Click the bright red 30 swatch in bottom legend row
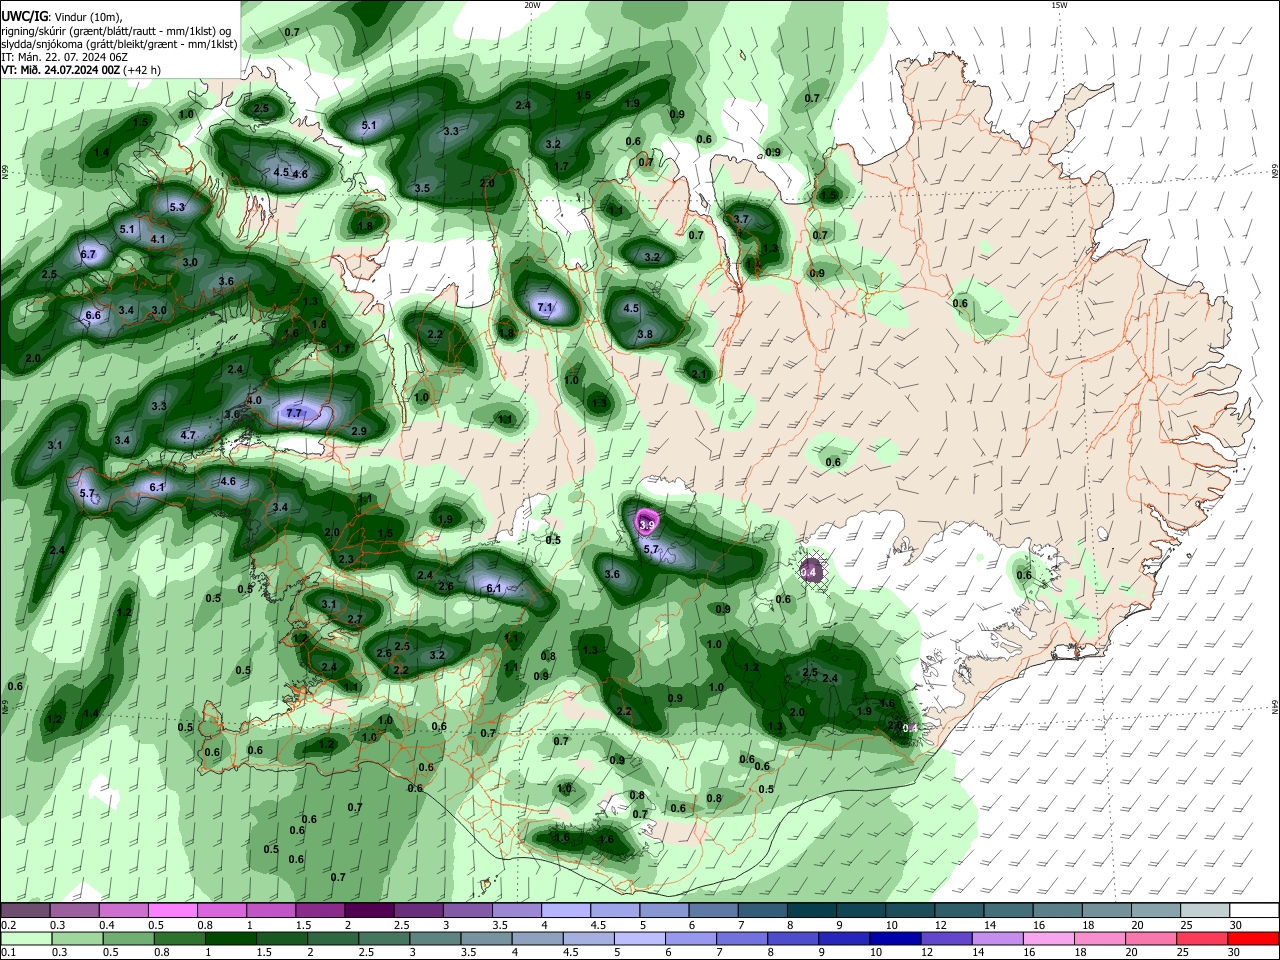Screen dimensions: 1280x960 click(x=1253, y=938)
